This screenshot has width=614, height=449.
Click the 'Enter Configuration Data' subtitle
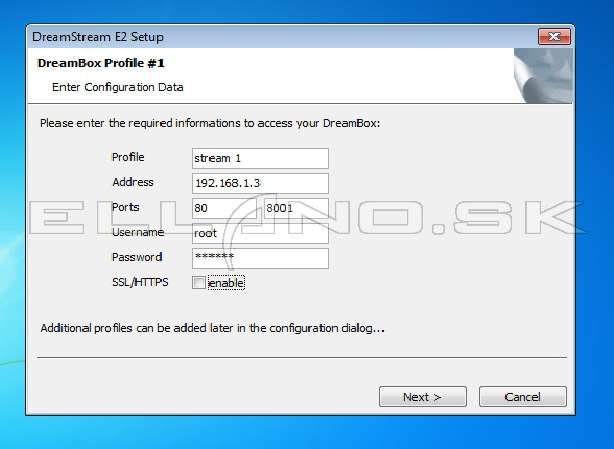[x=117, y=87]
